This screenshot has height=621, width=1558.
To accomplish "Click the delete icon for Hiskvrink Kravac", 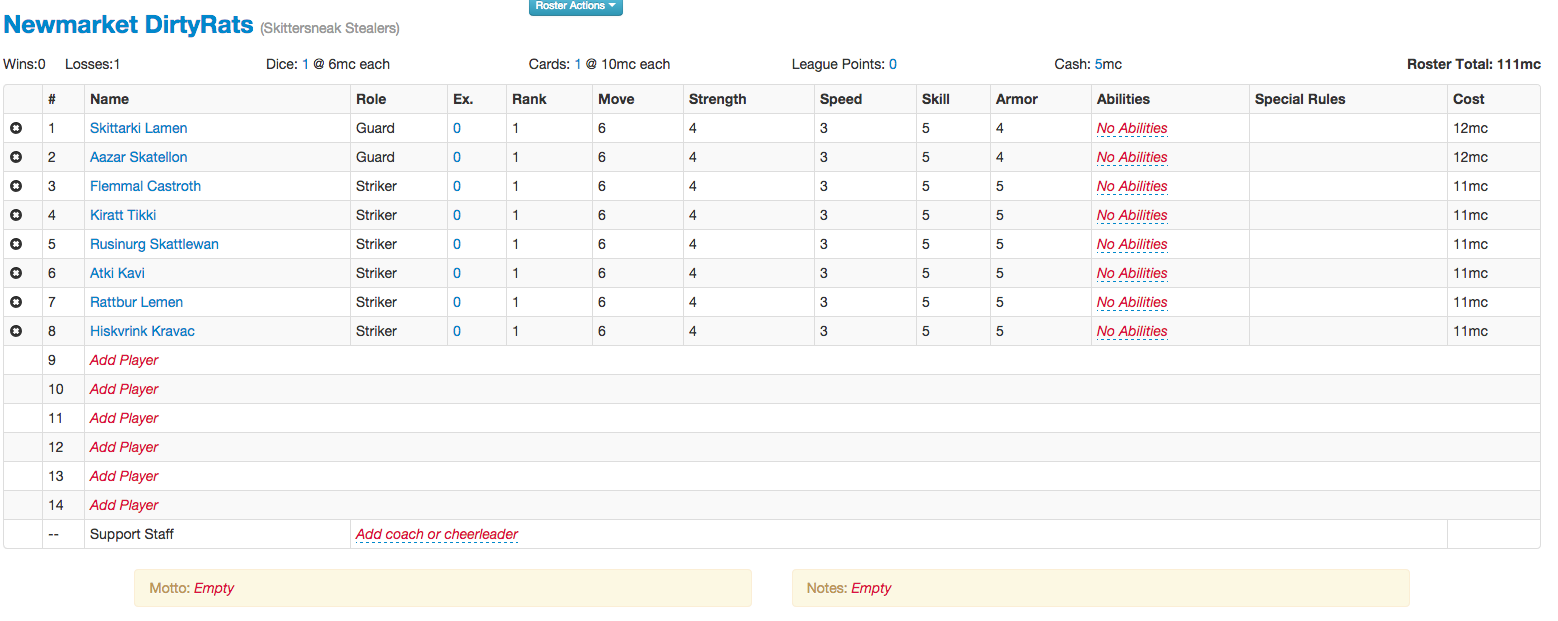I will pos(16,332).
